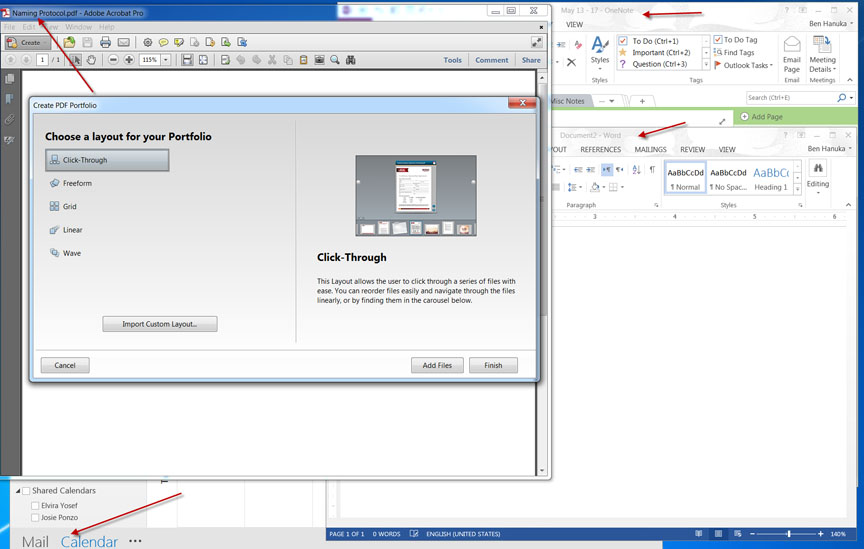Open the Acrobat gear settings icon
The width and height of the screenshot is (864, 549).
click(x=147, y=42)
